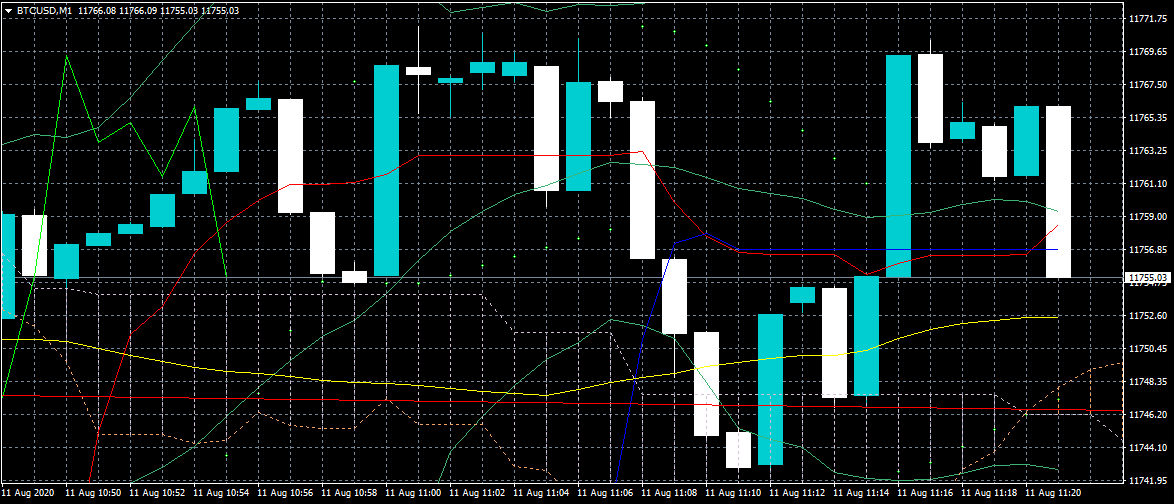Viewport: 1174px width, 504px height.
Task: Click the 11 Aug 11:06 time label
Action: 606,494
